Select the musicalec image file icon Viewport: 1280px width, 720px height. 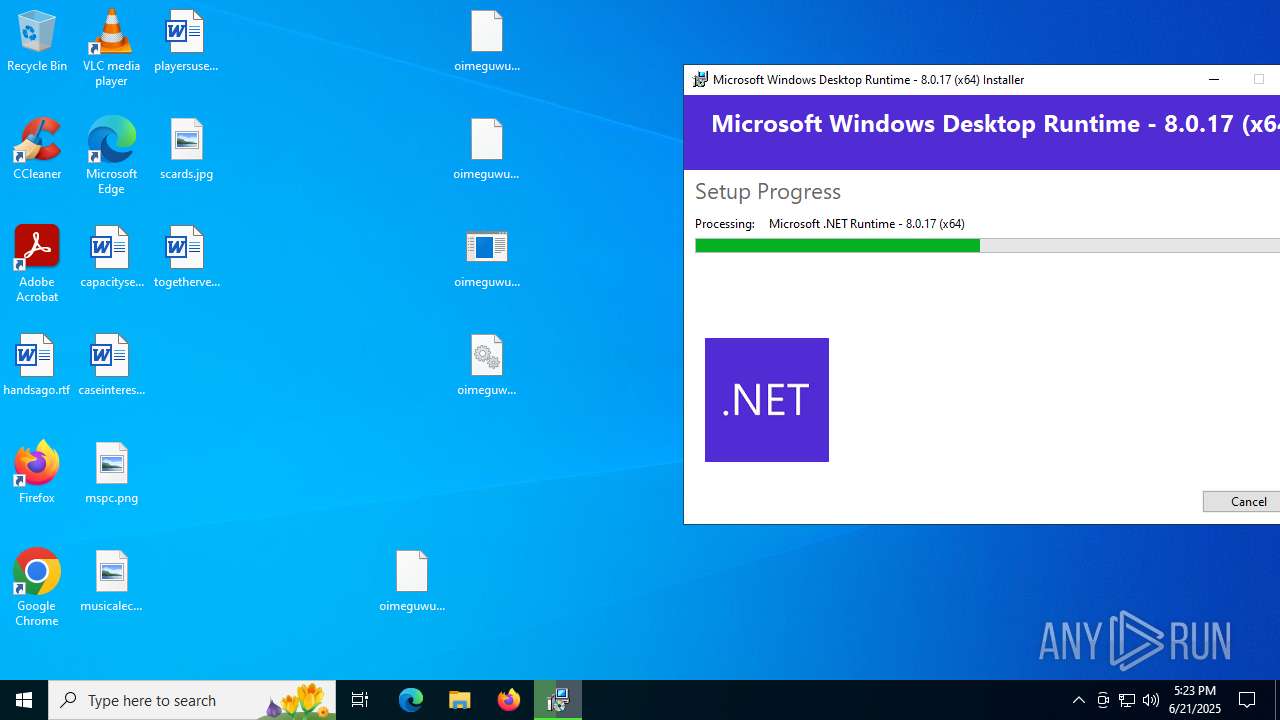[x=111, y=581]
